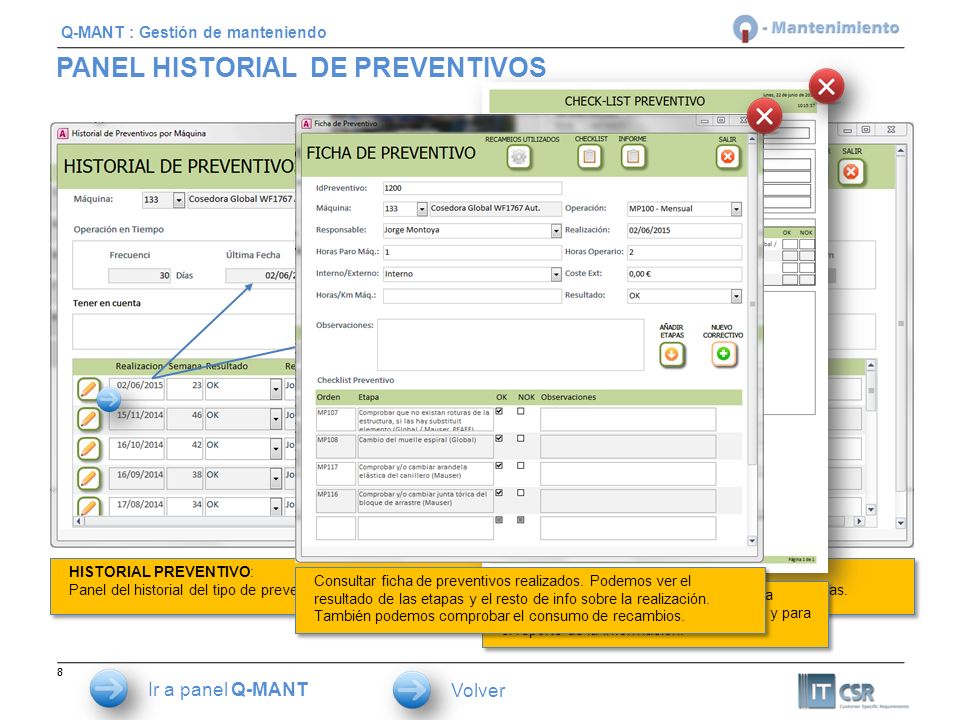
Task: Expand the Interno/Externo dropdown
Action: 556,274
